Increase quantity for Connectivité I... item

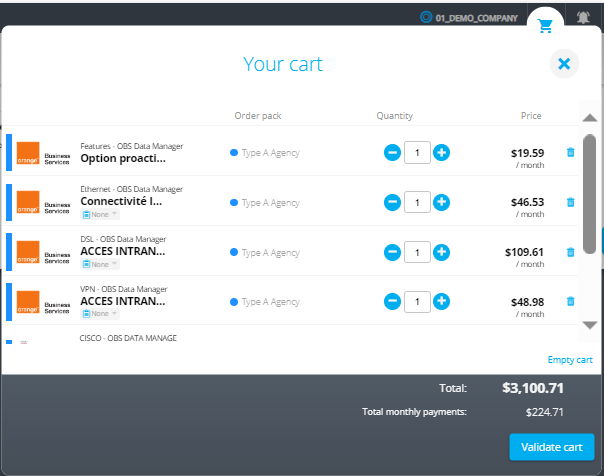pos(441,202)
